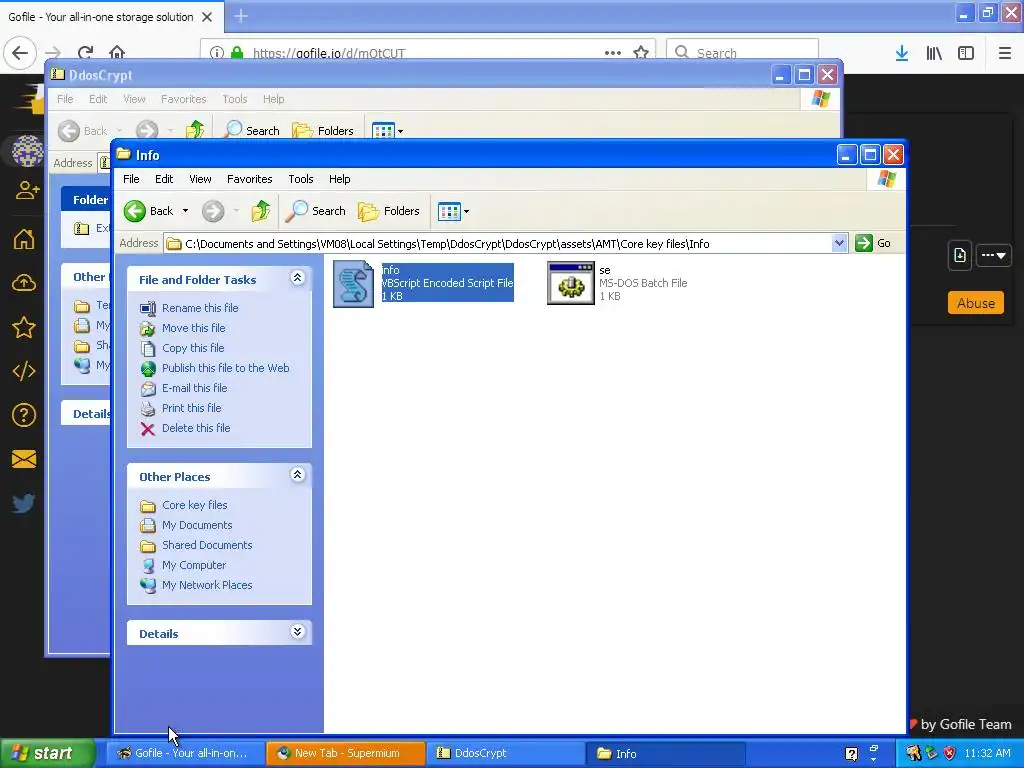1024x768 pixels.
Task: Click E-mail this file
Action: [x=195, y=388]
